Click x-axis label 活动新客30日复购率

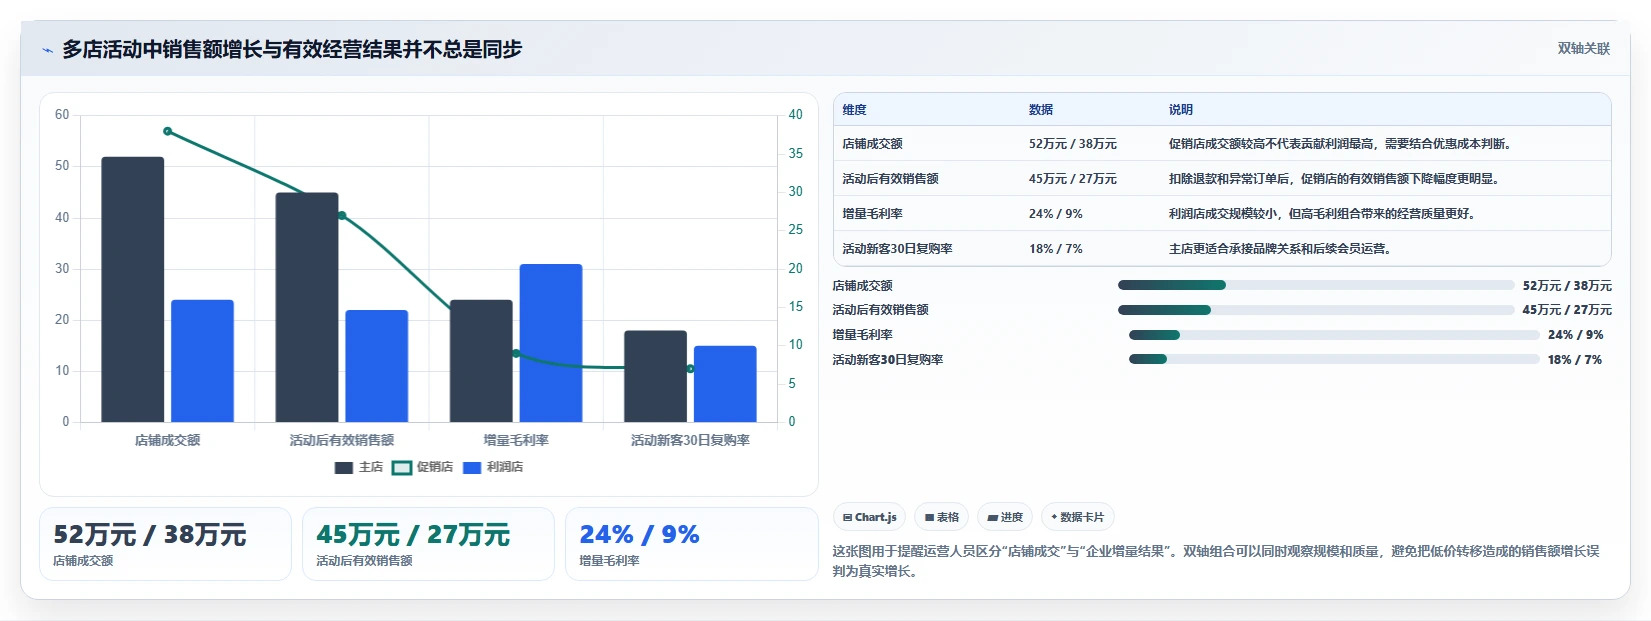[x=690, y=440]
